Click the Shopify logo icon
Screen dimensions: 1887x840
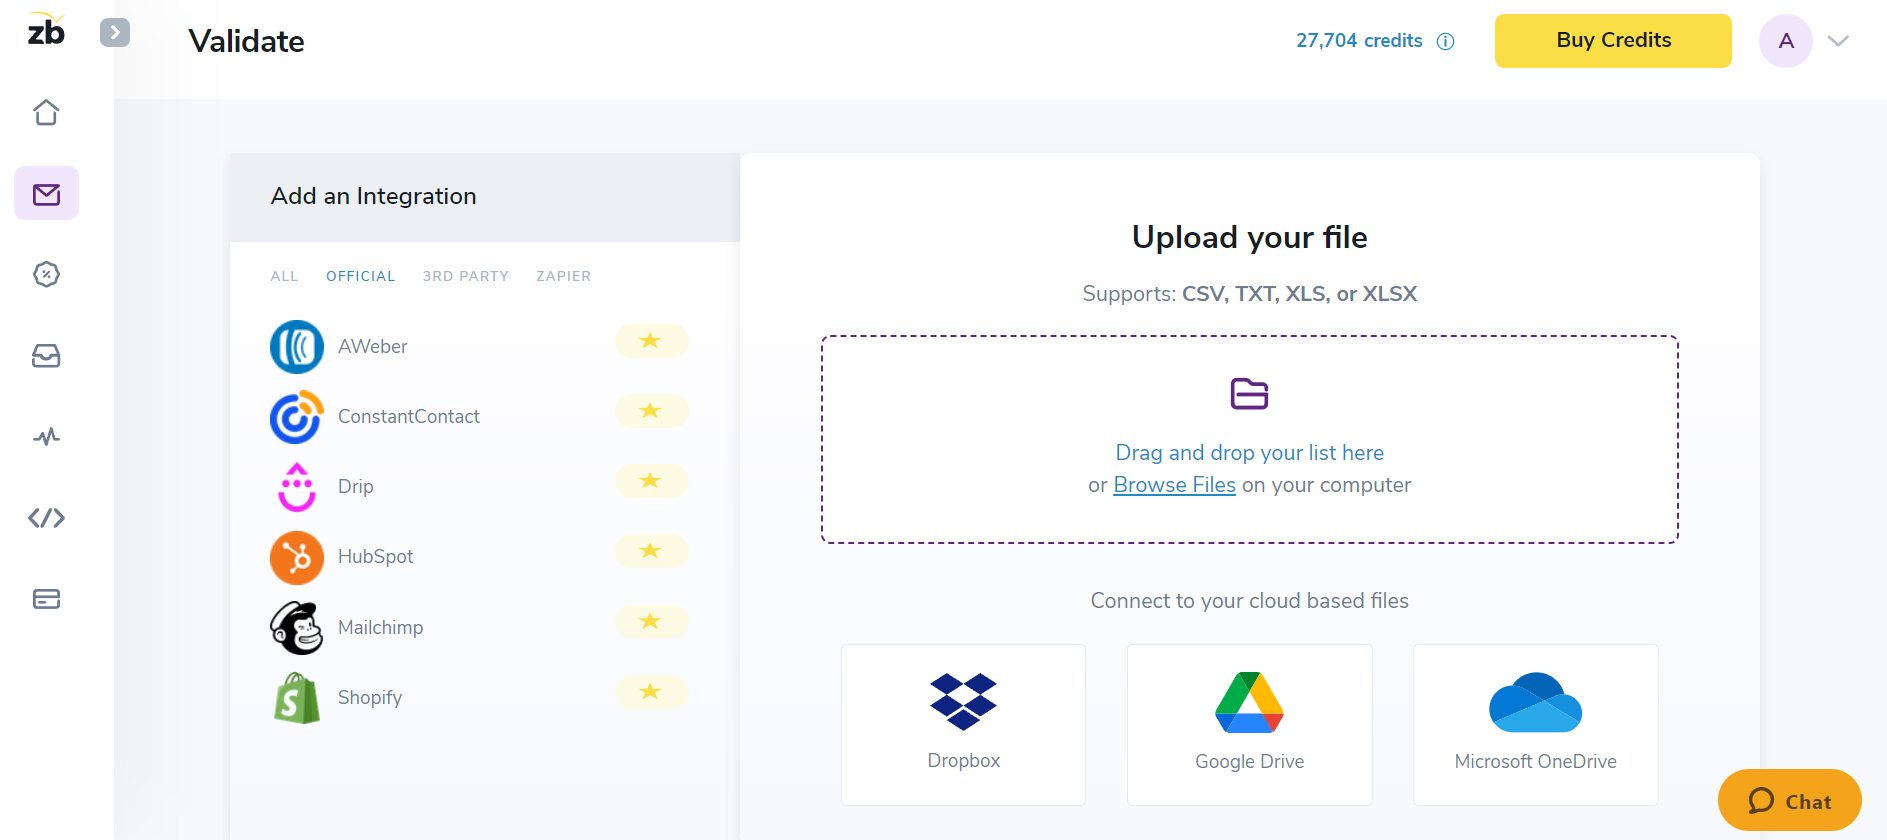click(297, 698)
